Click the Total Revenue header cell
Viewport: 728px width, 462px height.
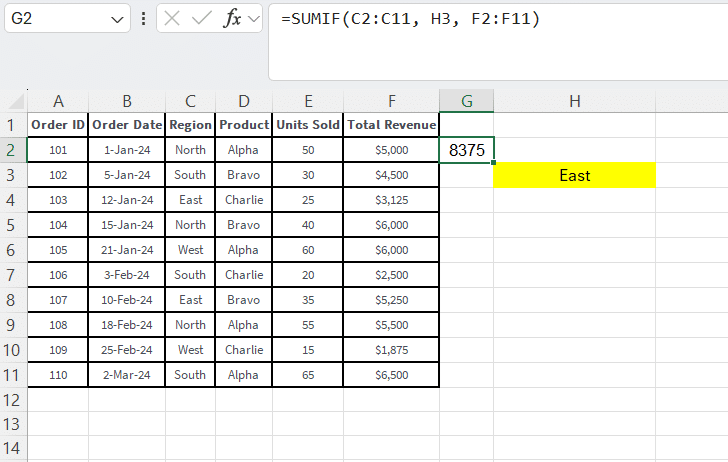pyautogui.click(x=392, y=125)
